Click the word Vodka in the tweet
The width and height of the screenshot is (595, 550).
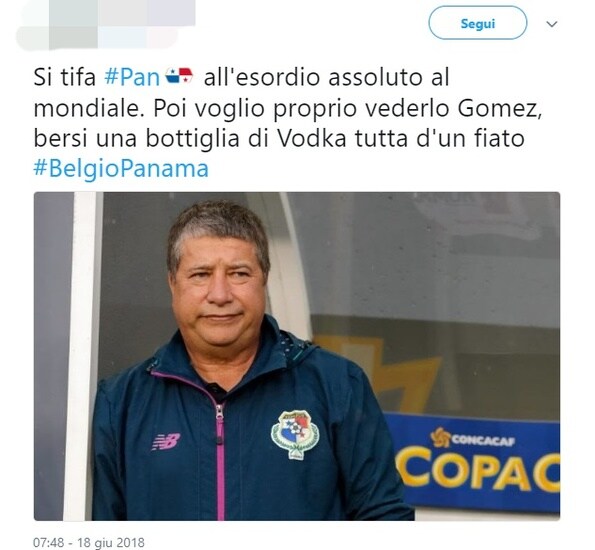[x=312, y=138]
